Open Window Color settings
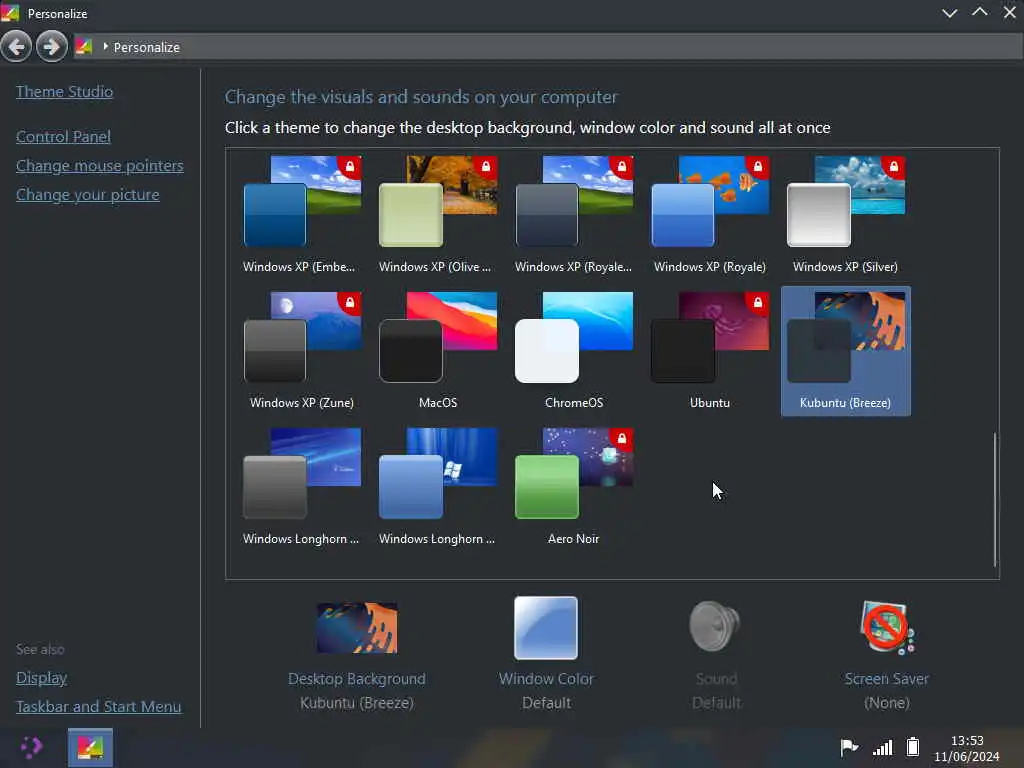 point(546,656)
